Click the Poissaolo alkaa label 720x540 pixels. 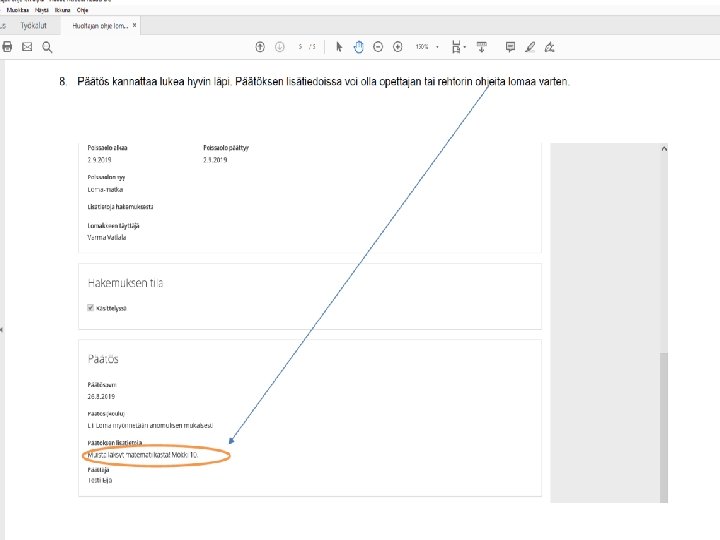[107, 148]
